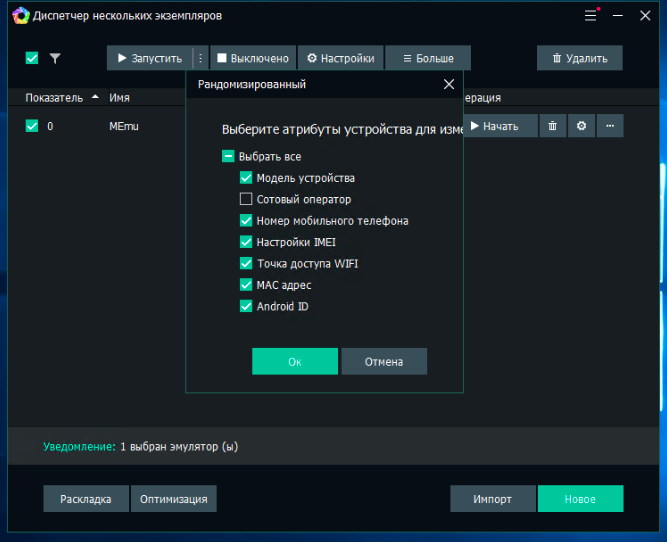Start MEmu with Начать button
The width and height of the screenshot is (667, 542).
coord(501,126)
